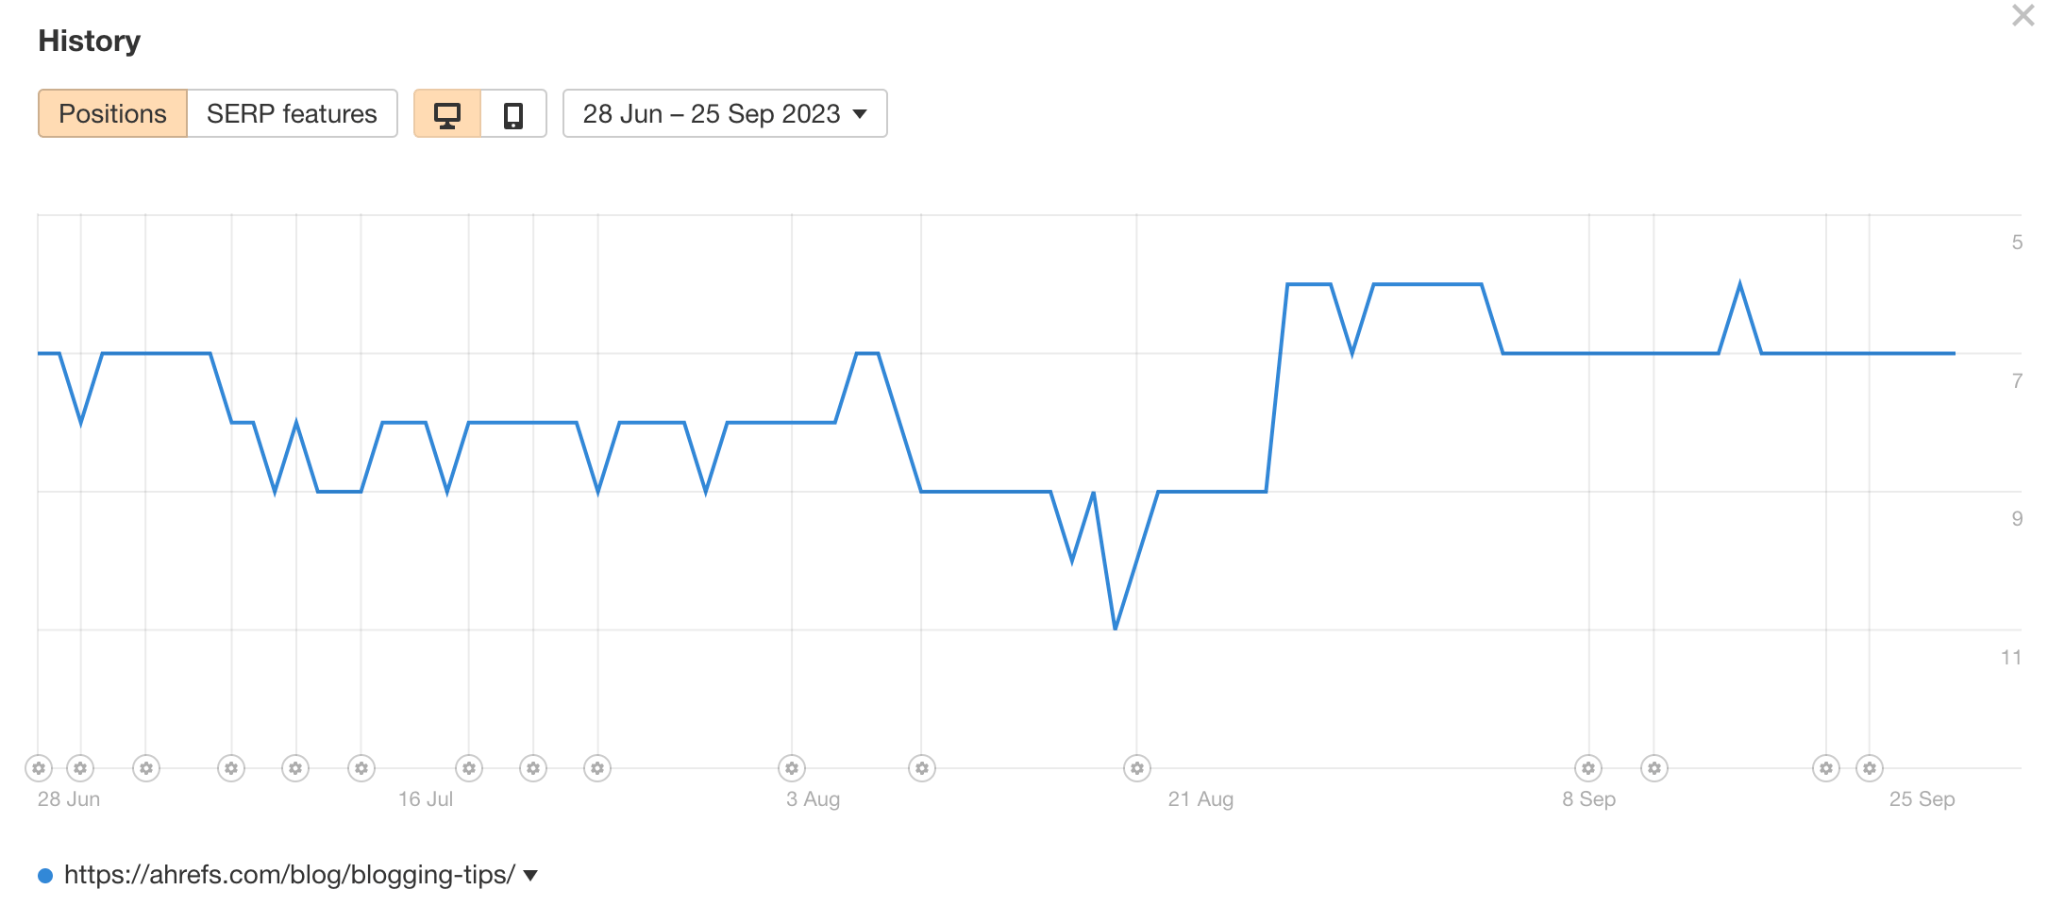Toggle the desktop positions view

click(x=447, y=114)
